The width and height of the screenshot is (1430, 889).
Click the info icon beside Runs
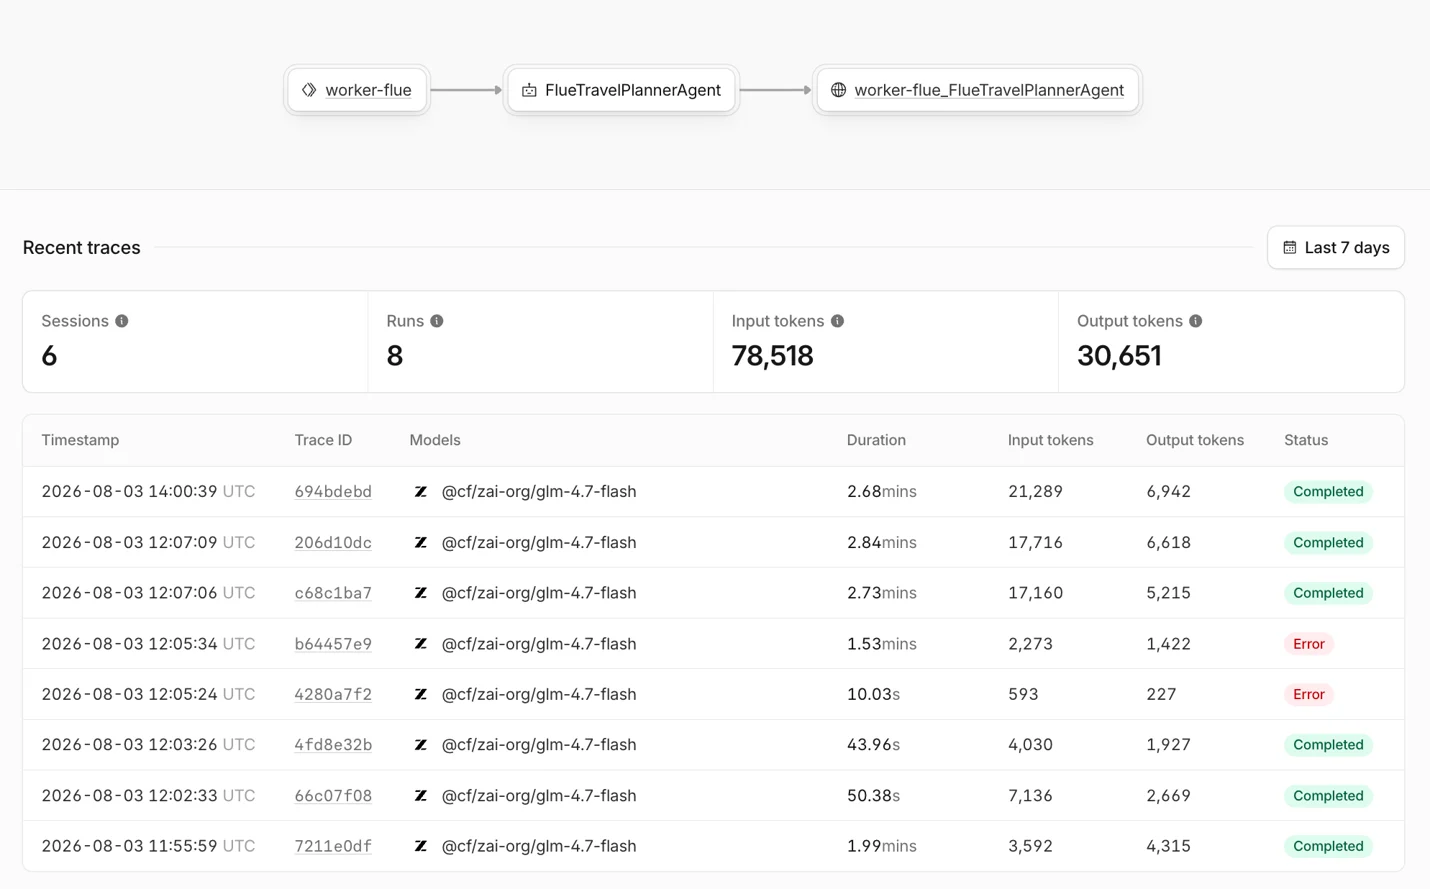coord(437,321)
